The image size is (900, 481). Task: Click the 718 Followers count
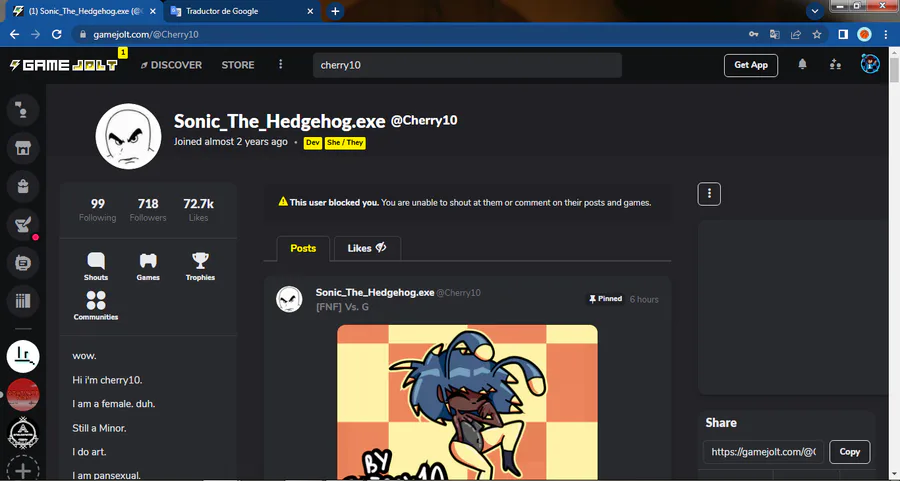click(x=148, y=210)
